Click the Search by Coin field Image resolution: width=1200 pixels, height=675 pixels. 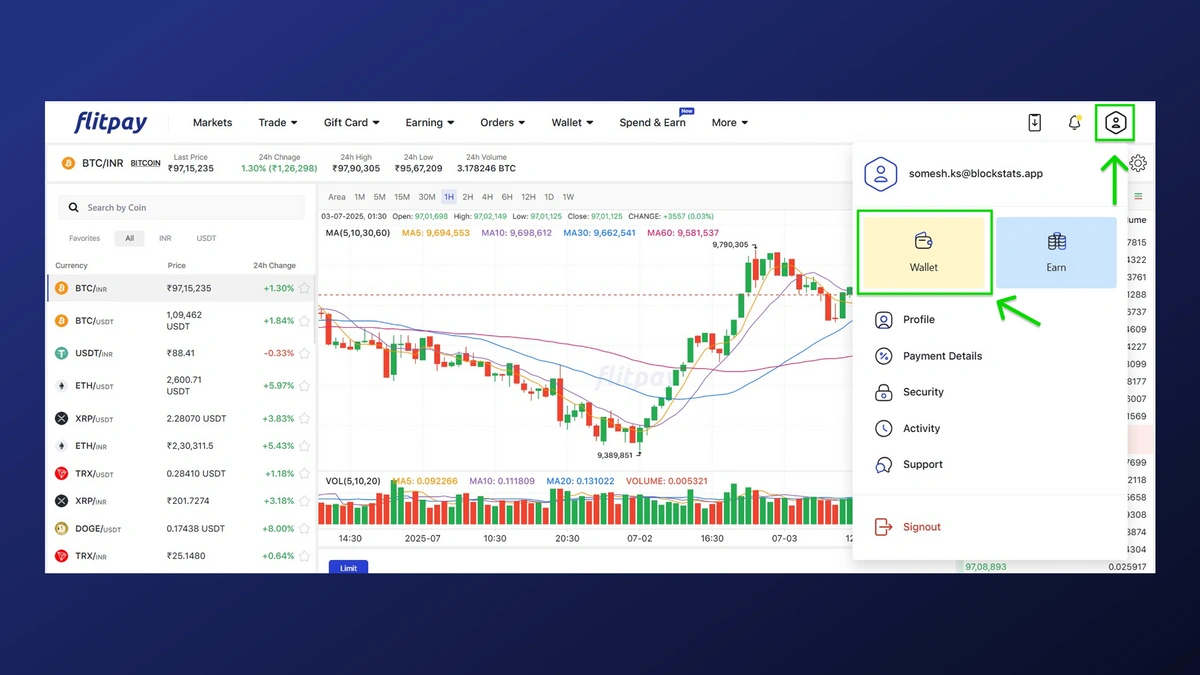pos(181,208)
